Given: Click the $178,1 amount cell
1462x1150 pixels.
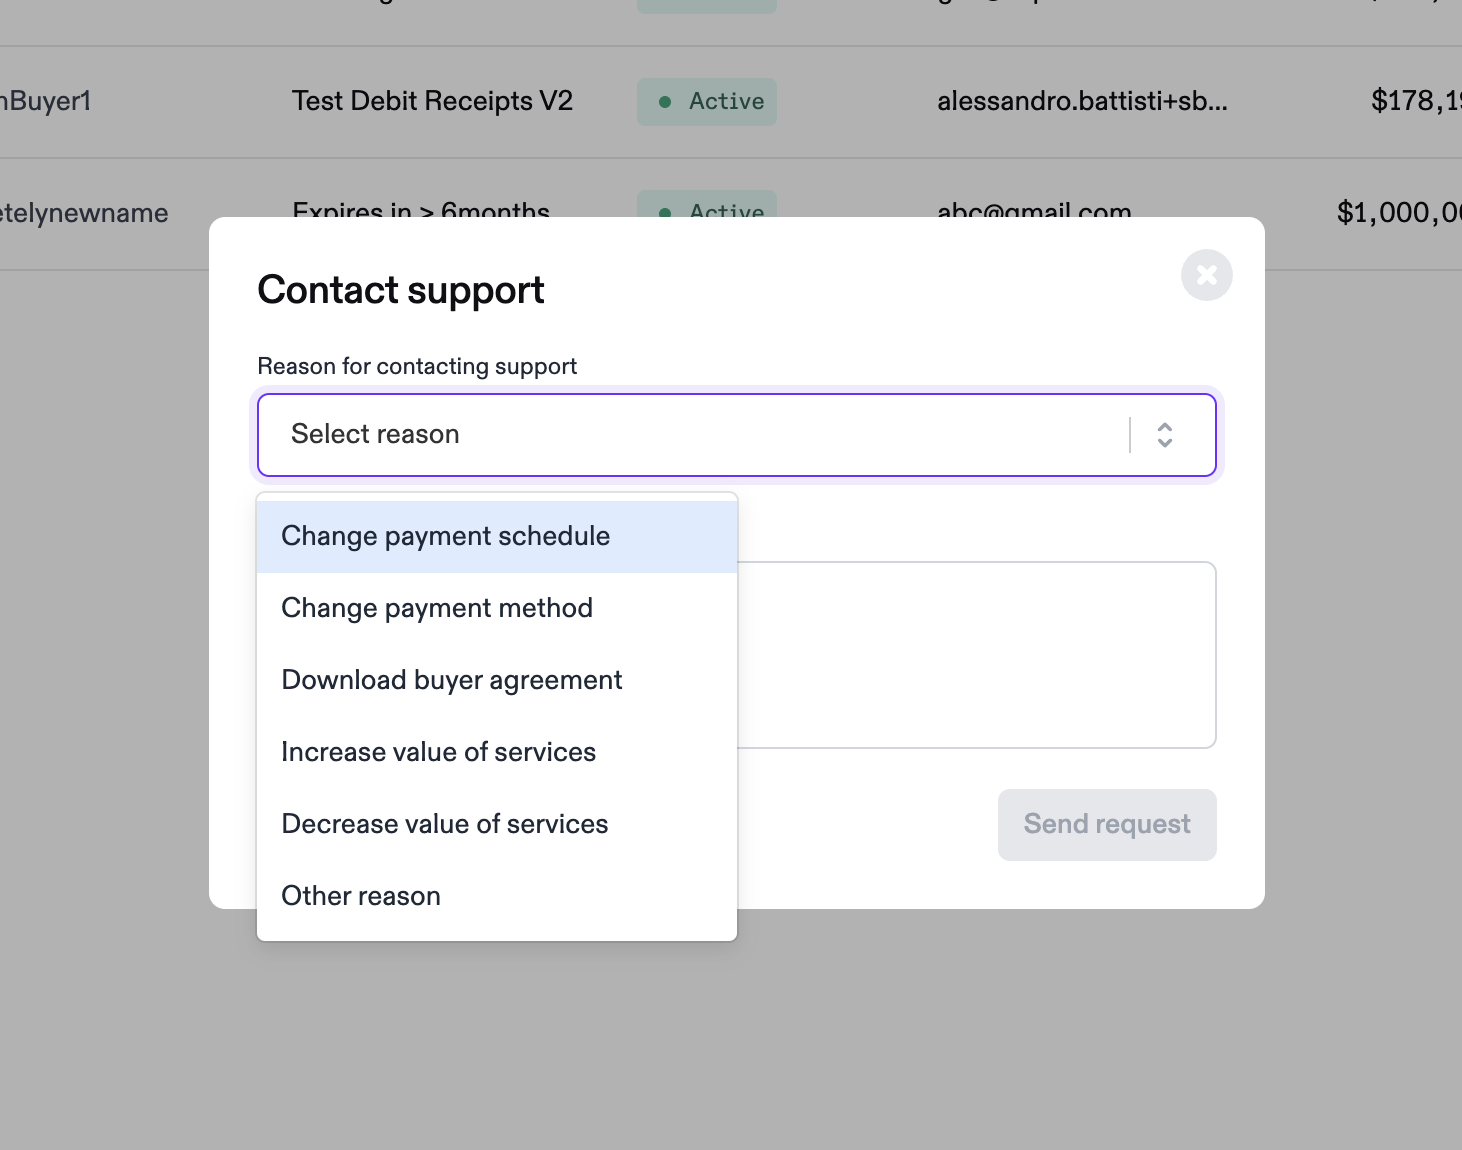Looking at the screenshot, I should [x=1416, y=101].
